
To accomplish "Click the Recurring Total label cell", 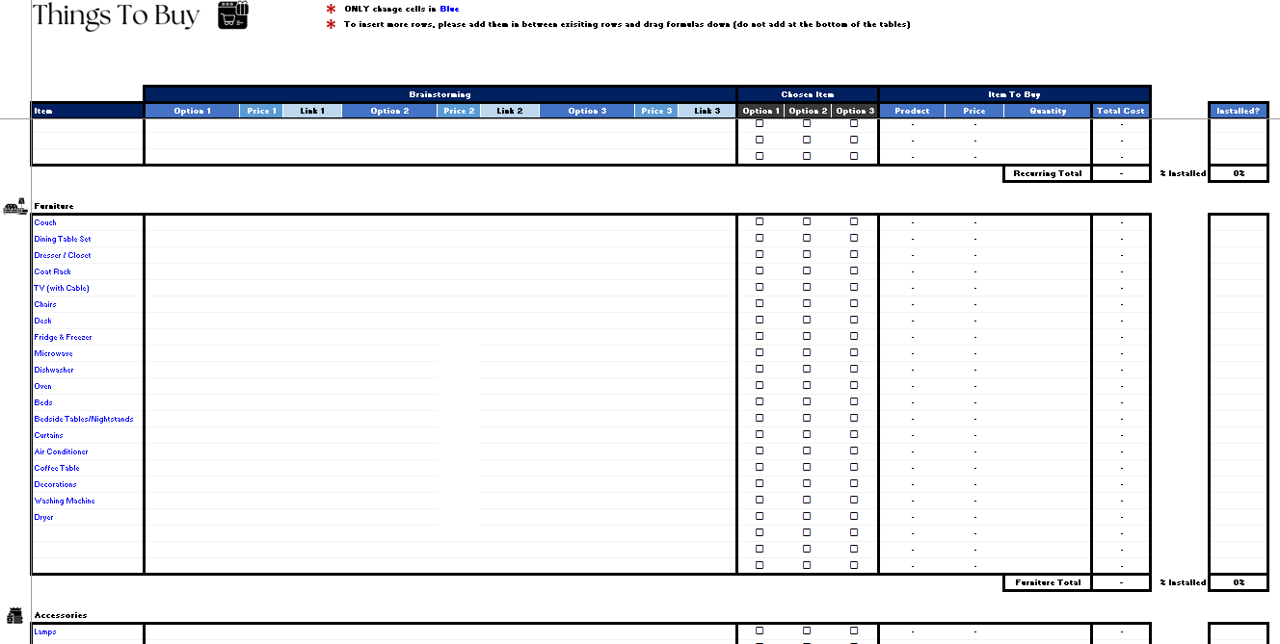I will [x=1047, y=173].
